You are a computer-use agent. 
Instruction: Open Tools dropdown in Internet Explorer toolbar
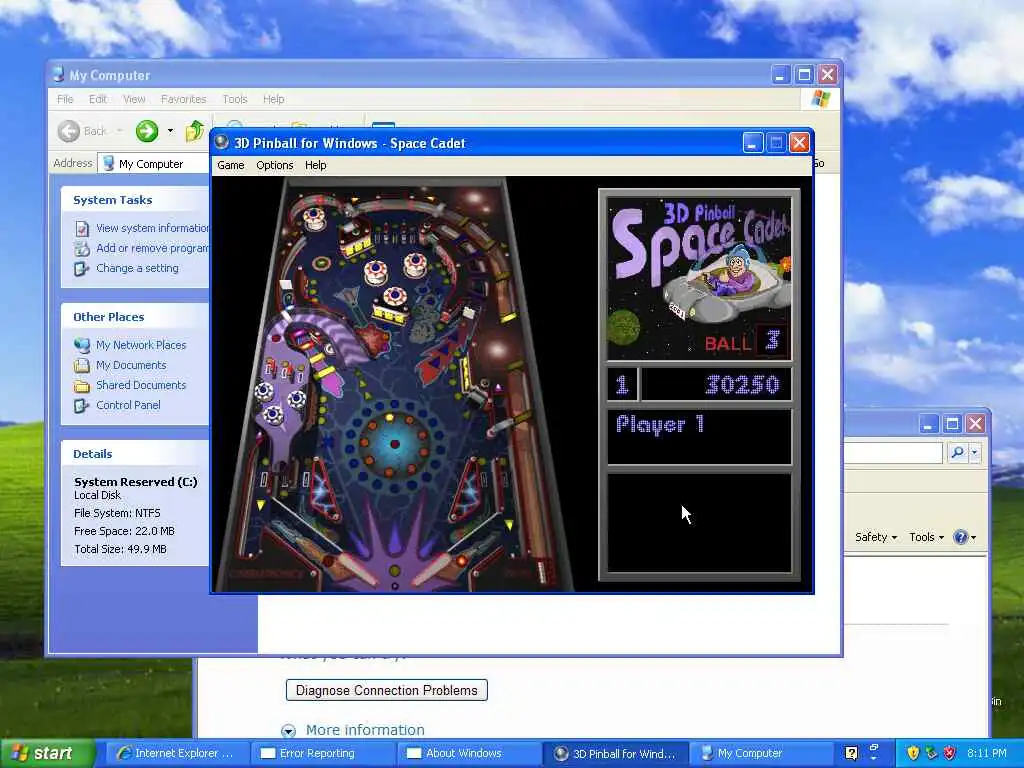(926, 537)
